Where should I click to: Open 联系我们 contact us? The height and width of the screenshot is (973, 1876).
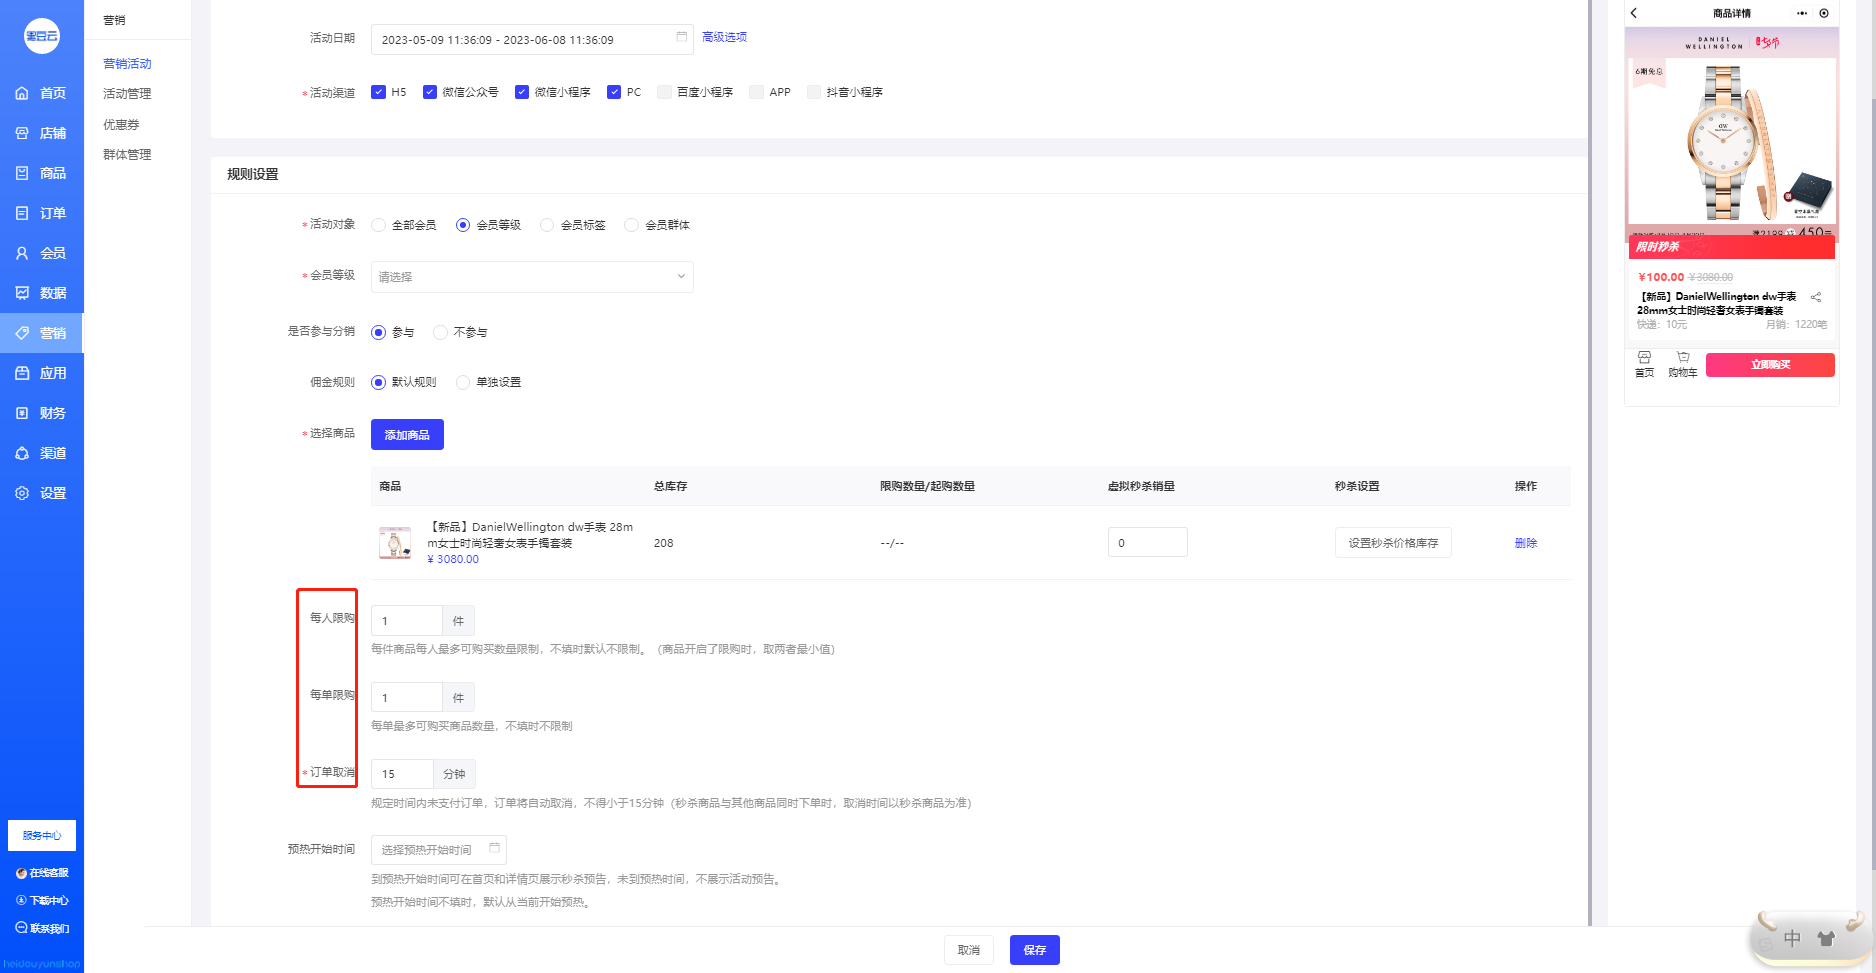(42, 928)
